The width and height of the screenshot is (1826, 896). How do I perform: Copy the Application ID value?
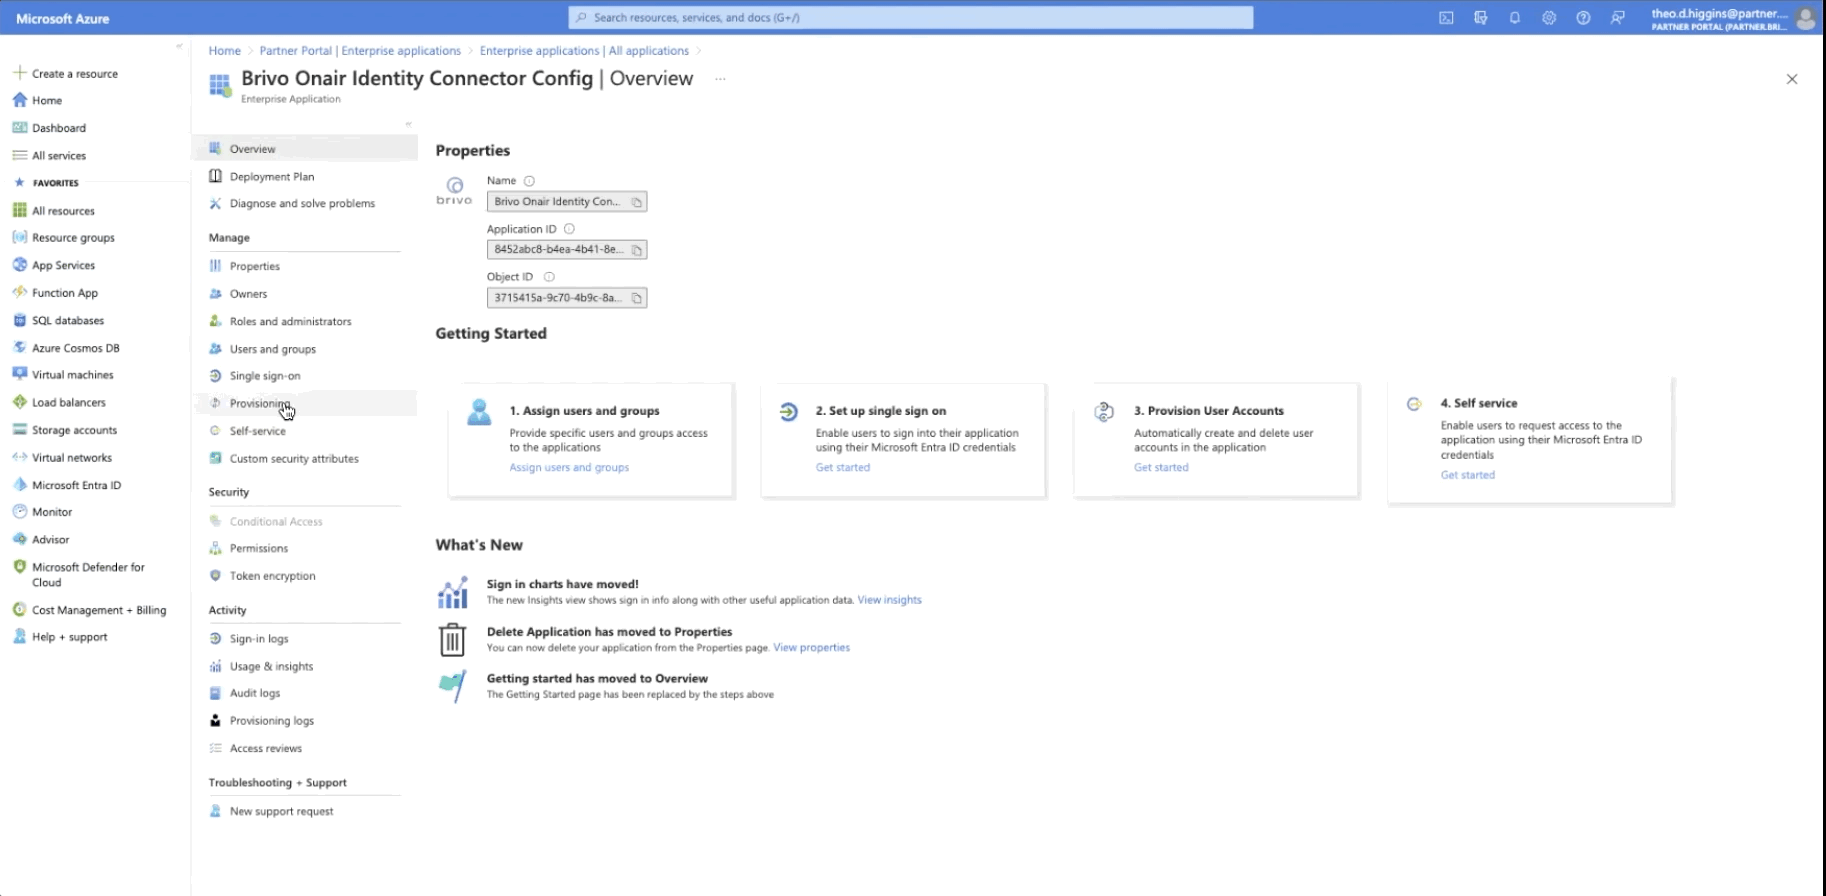click(636, 250)
